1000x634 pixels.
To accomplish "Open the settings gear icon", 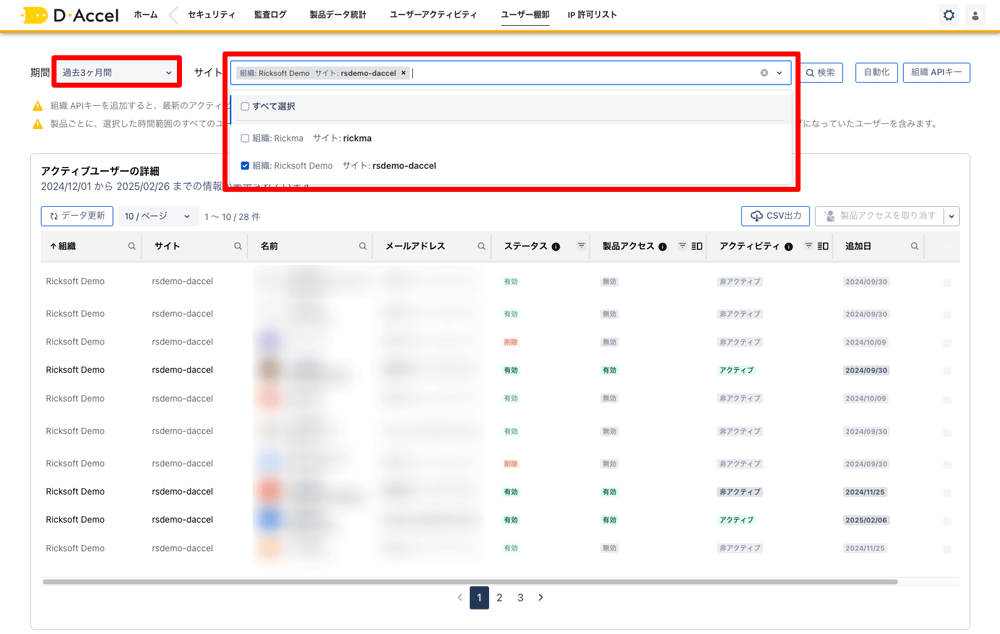I will point(949,15).
